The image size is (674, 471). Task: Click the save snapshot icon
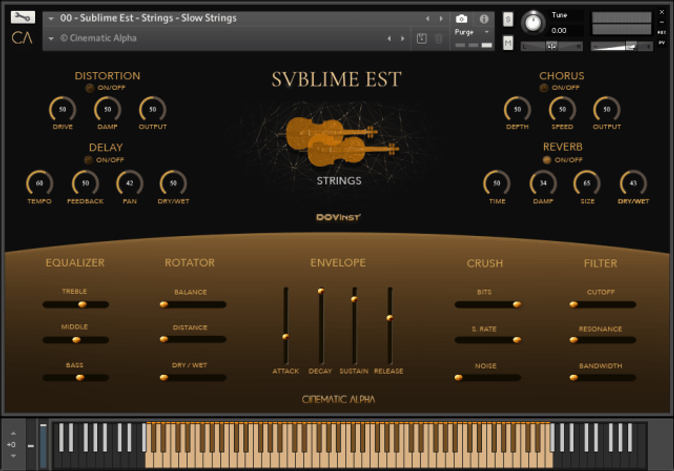421,38
